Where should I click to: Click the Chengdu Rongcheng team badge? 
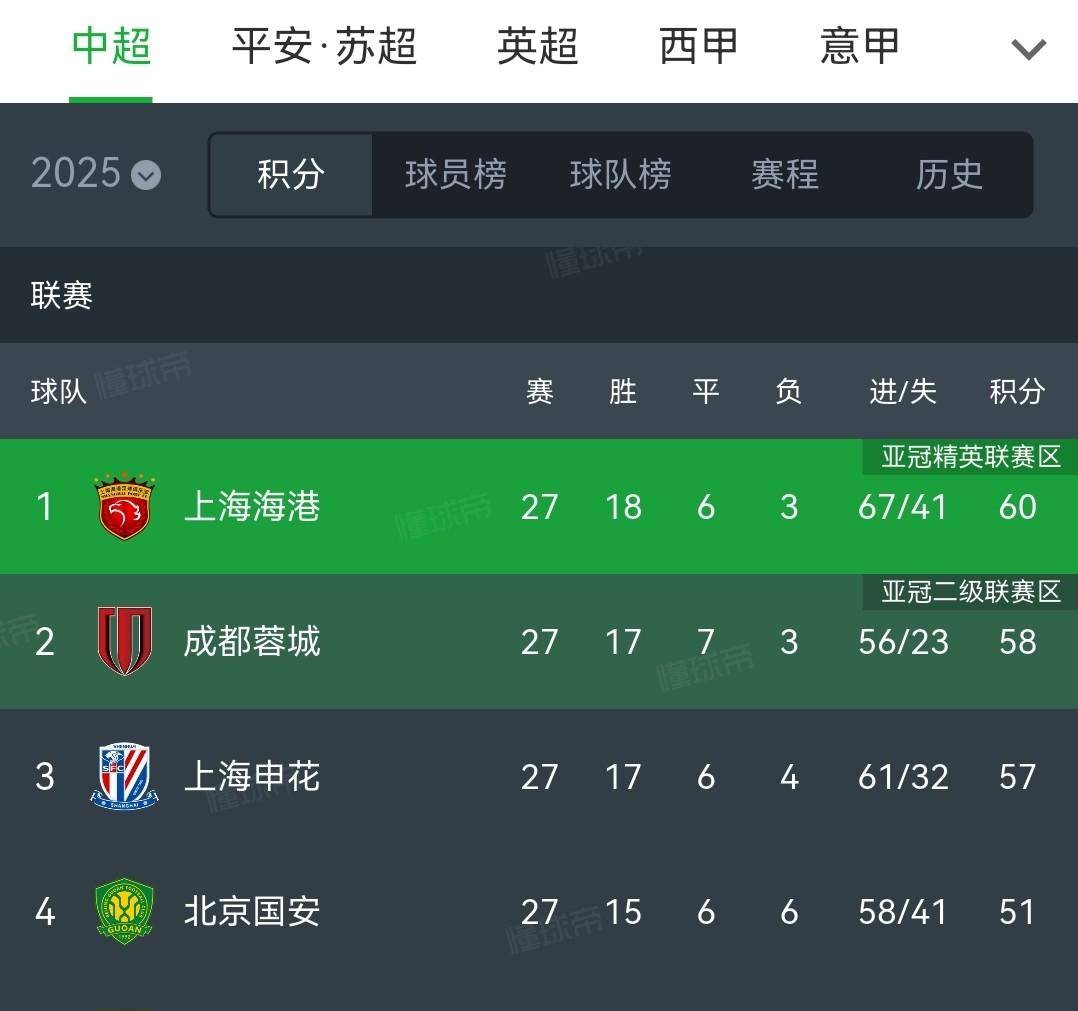[125, 642]
